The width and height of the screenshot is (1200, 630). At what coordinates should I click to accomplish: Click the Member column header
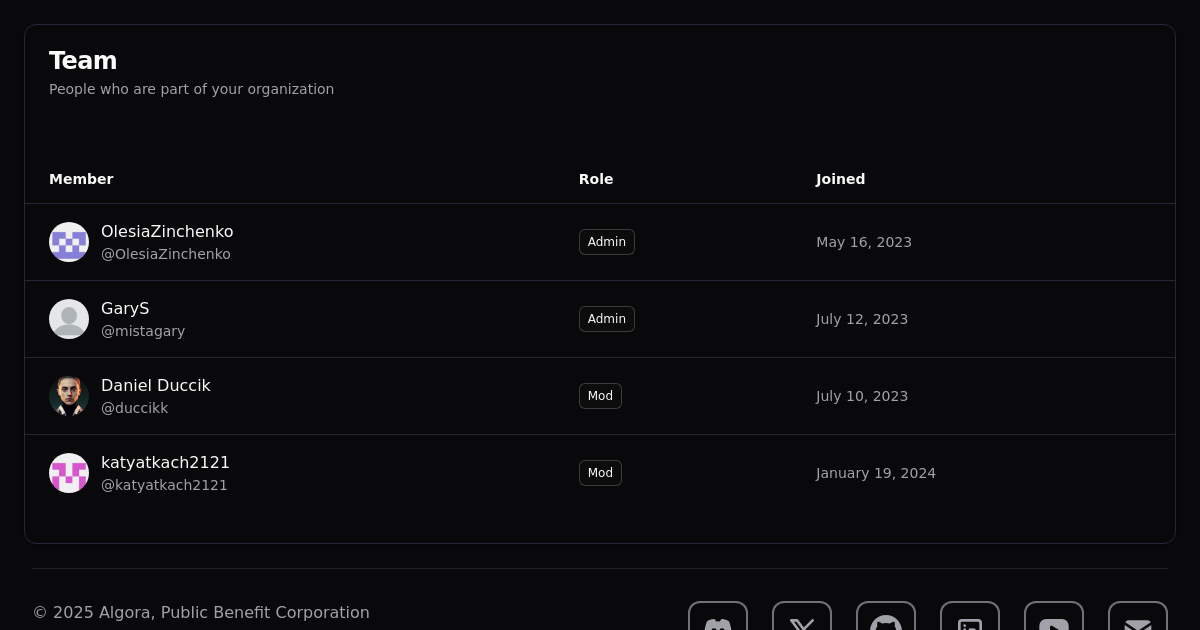click(81, 179)
